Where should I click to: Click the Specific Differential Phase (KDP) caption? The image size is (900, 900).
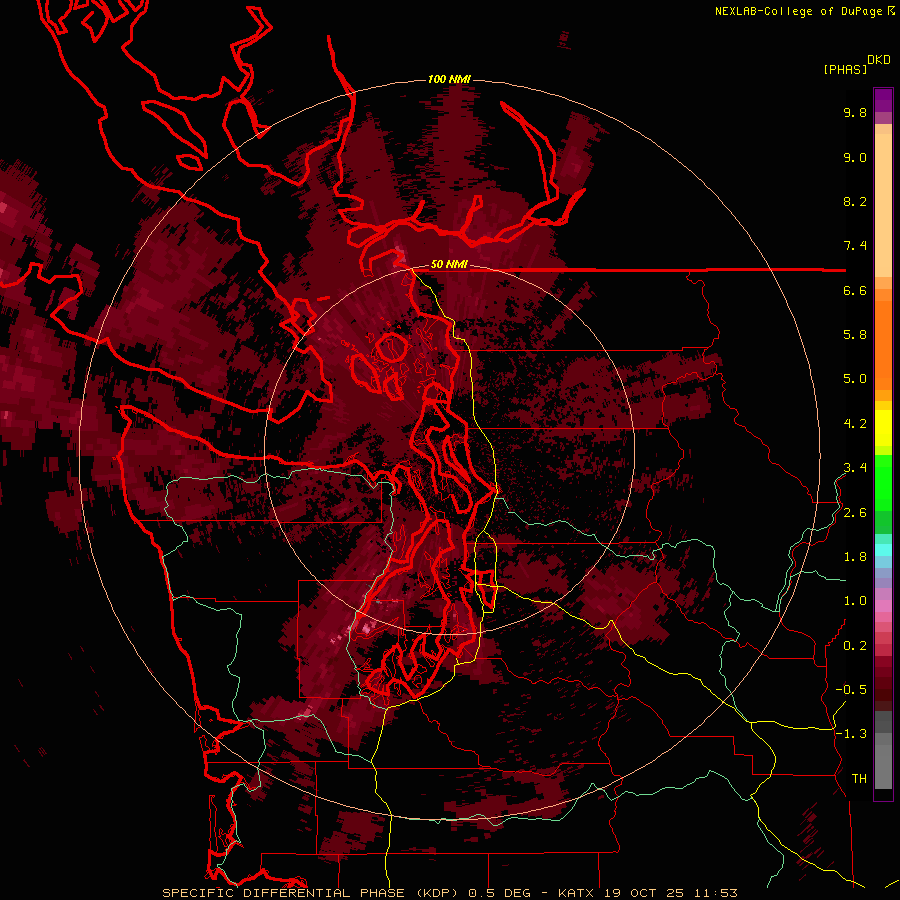[x=311, y=893]
